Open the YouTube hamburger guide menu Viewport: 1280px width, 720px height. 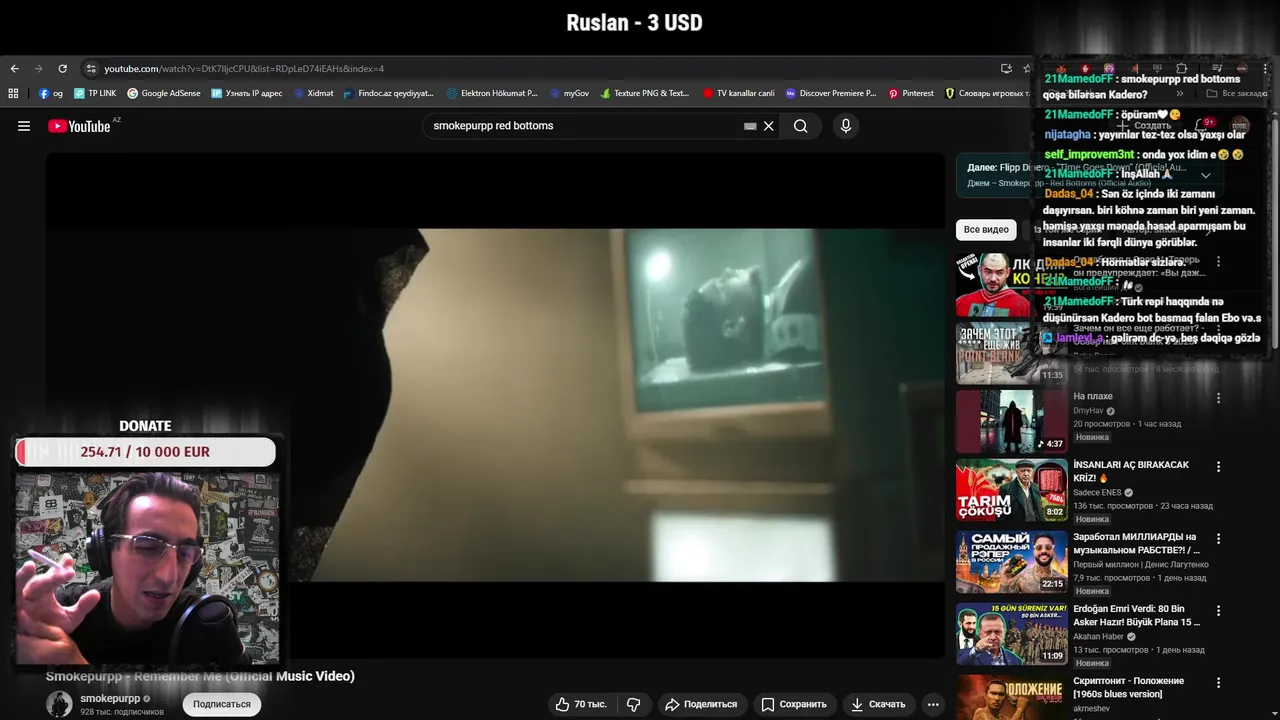[x=24, y=126]
